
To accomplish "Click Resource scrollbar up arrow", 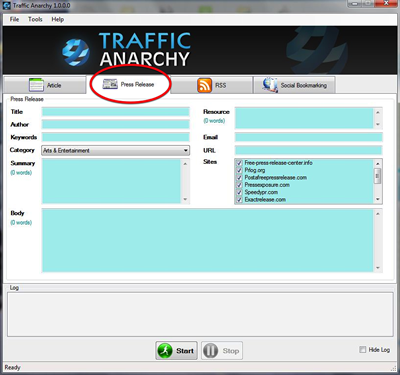I will 378,112.
